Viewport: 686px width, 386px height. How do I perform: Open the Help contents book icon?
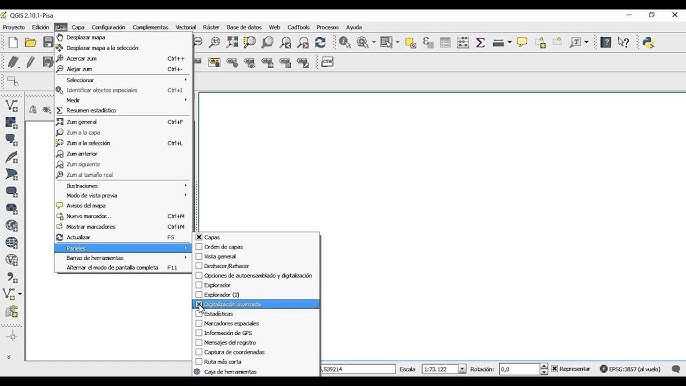coord(606,42)
